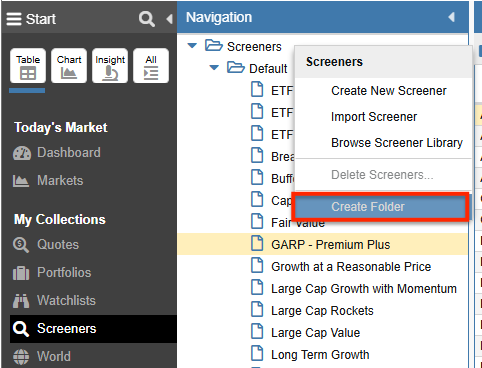Collapse the Navigation panel arrow
Viewport: 482px width, 368px height.
click(452, 17)
